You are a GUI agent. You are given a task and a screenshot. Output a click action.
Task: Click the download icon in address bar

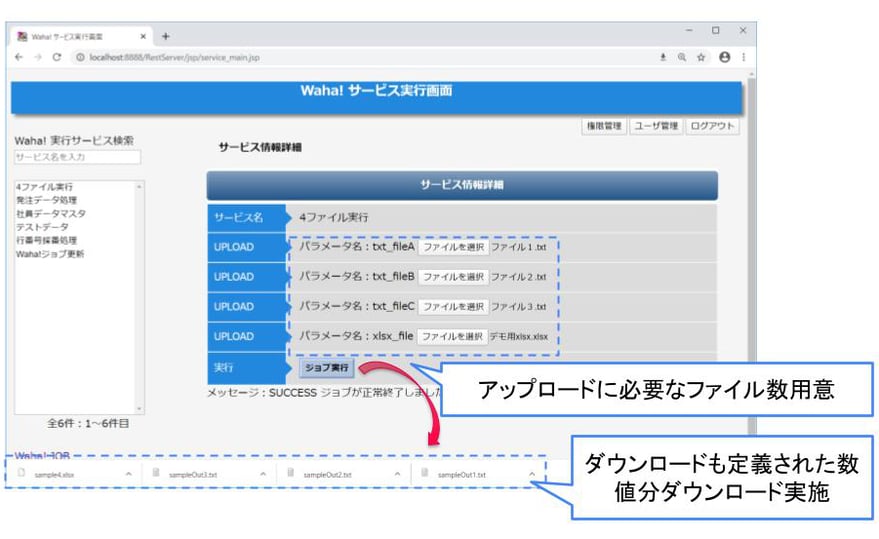tap(663, 57)
